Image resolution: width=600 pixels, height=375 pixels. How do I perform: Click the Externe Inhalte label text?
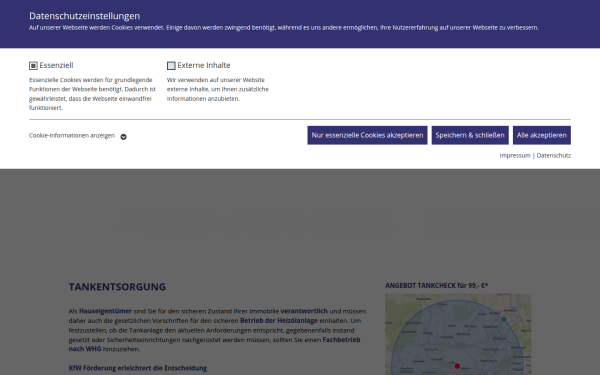tap(204, 65)
